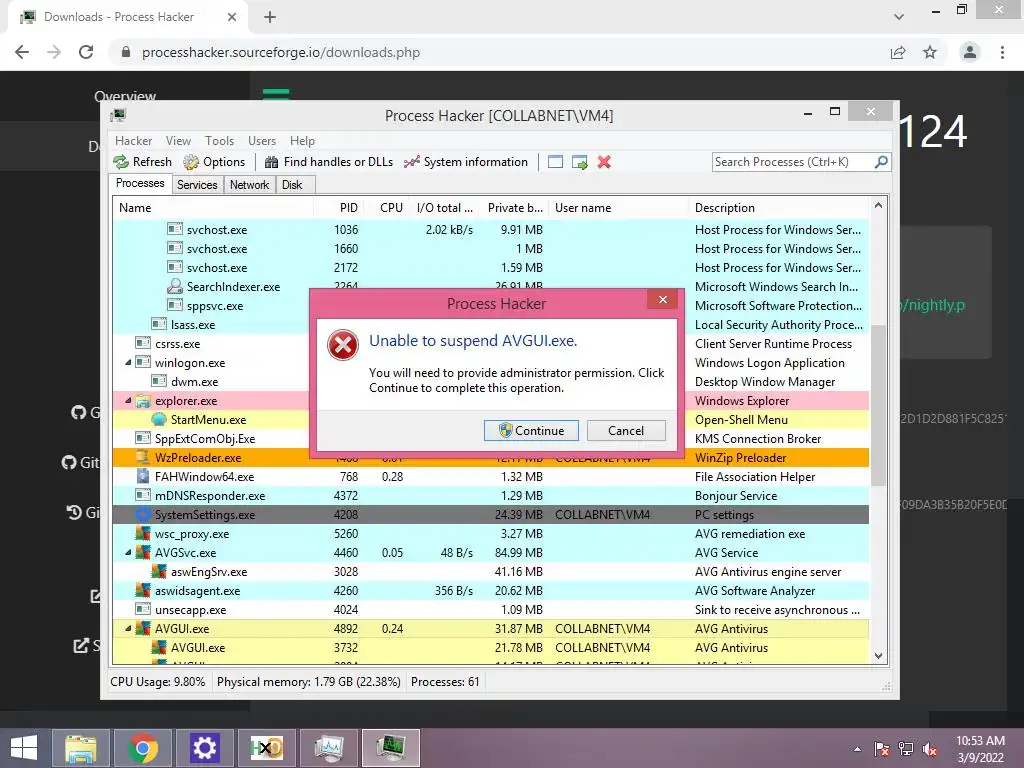1024x768 pixels.
Task: Select the dwm.exe process row
Action: tap(490, 381)
